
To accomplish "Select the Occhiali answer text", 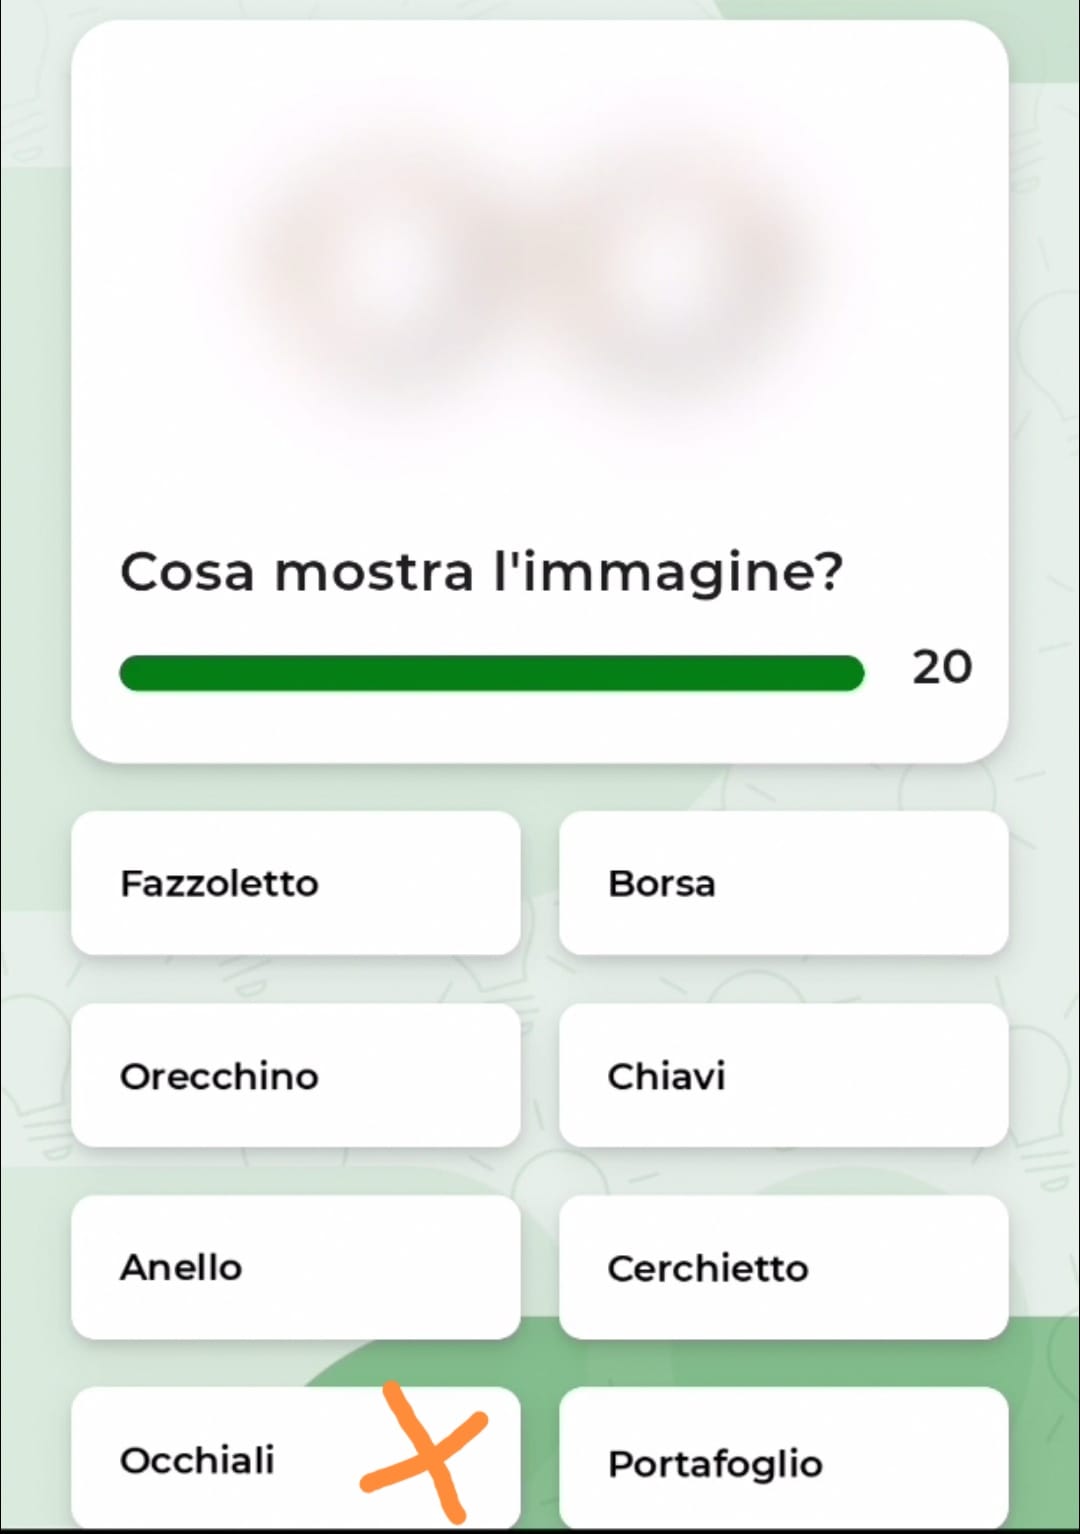I will click(197, 1460).
